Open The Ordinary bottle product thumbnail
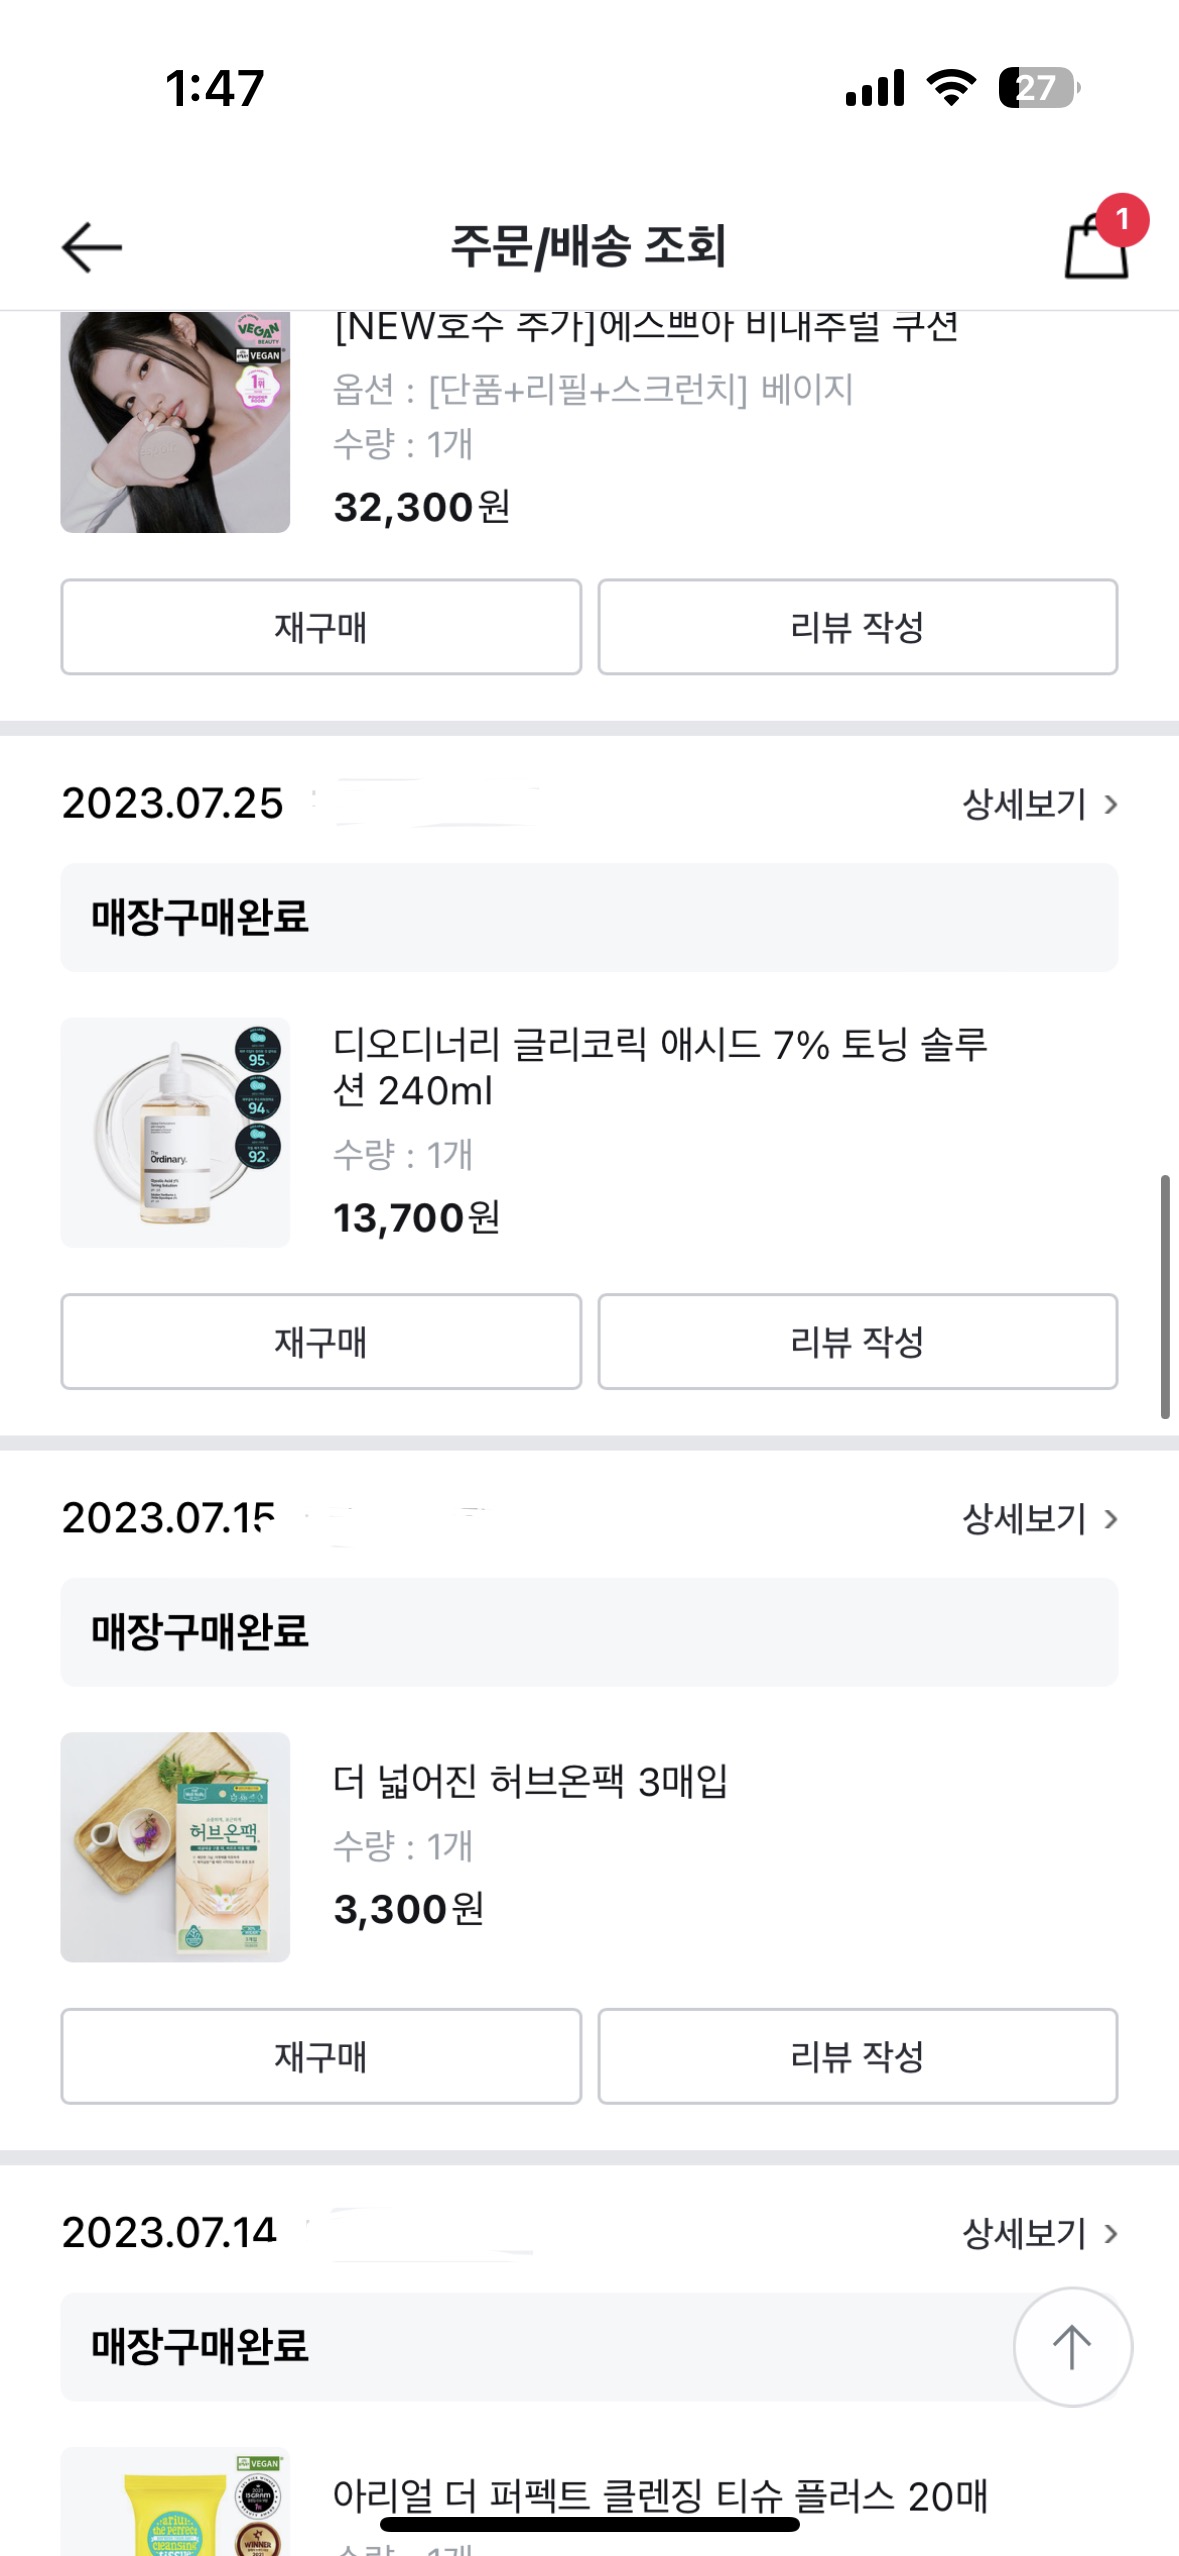This screenshot has width=1179, height=2556. (x=175, y=1133)
